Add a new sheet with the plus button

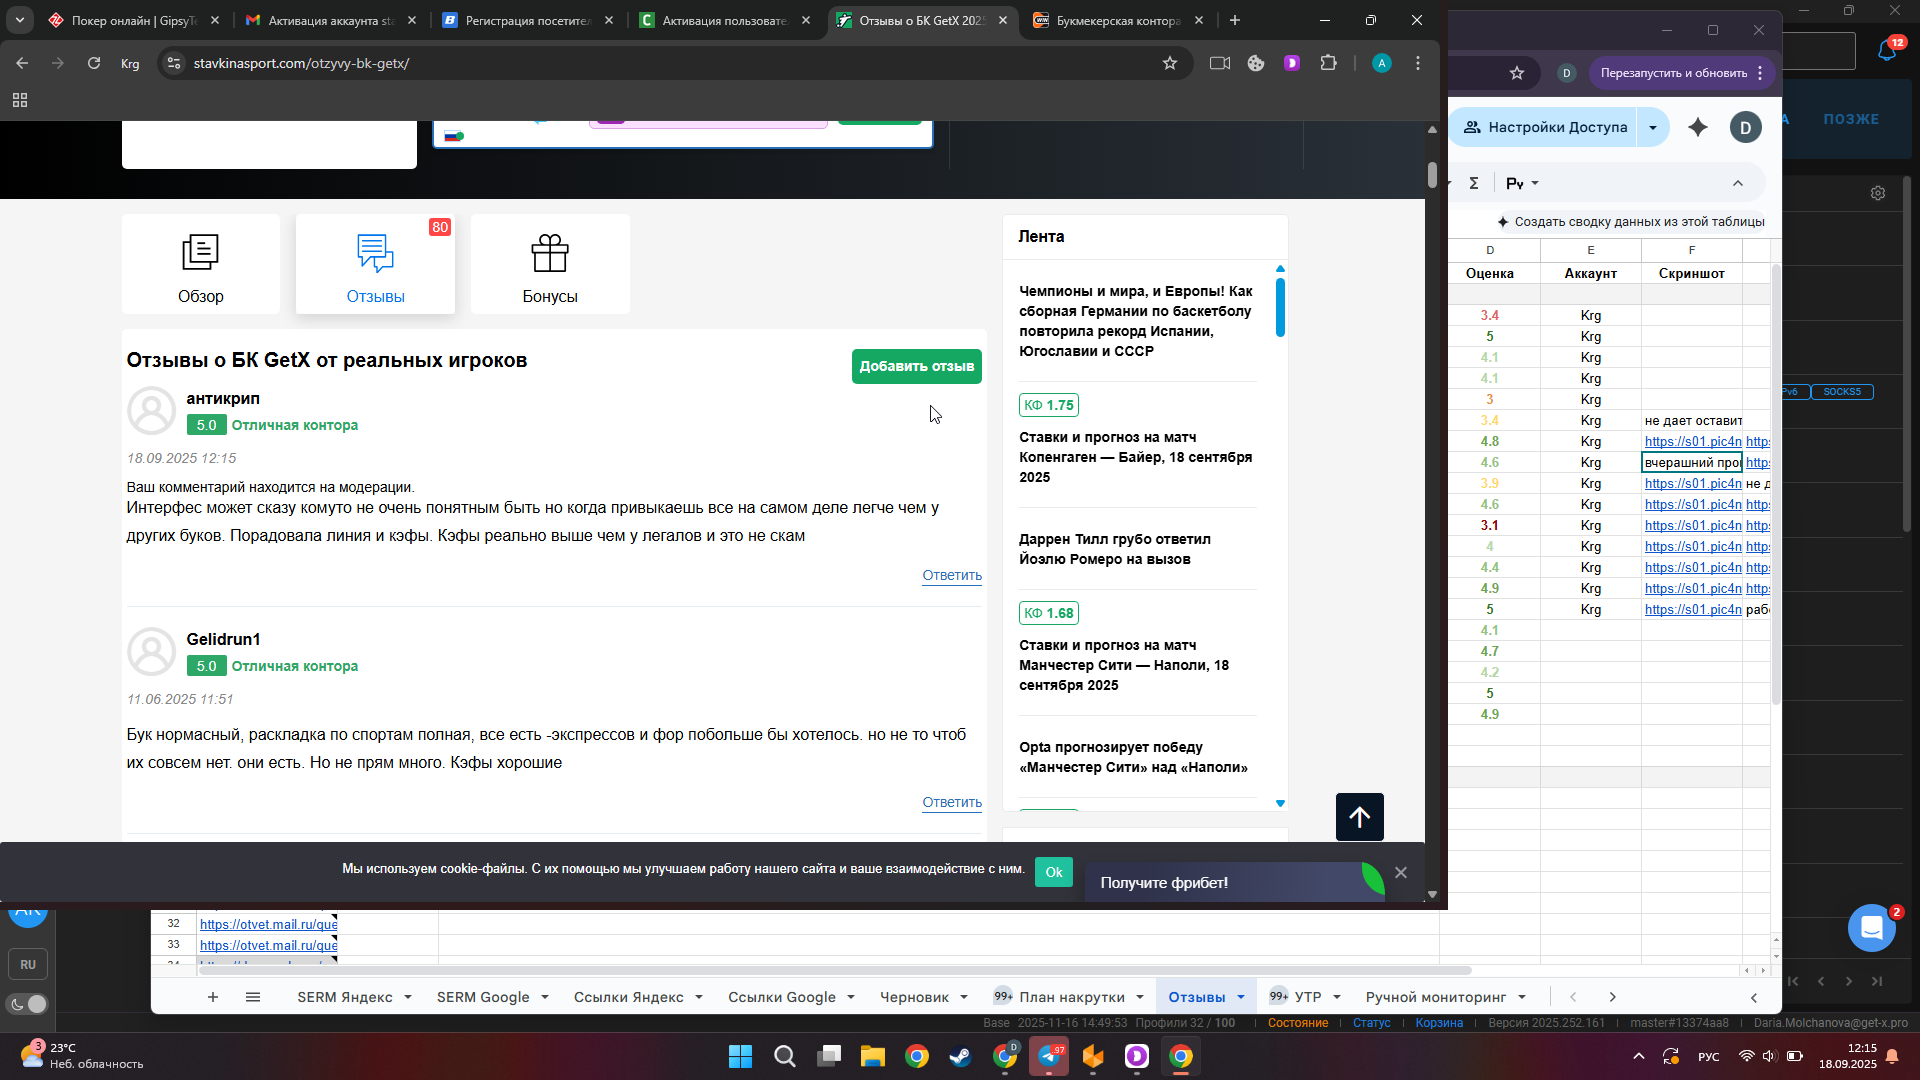[213, 997]
